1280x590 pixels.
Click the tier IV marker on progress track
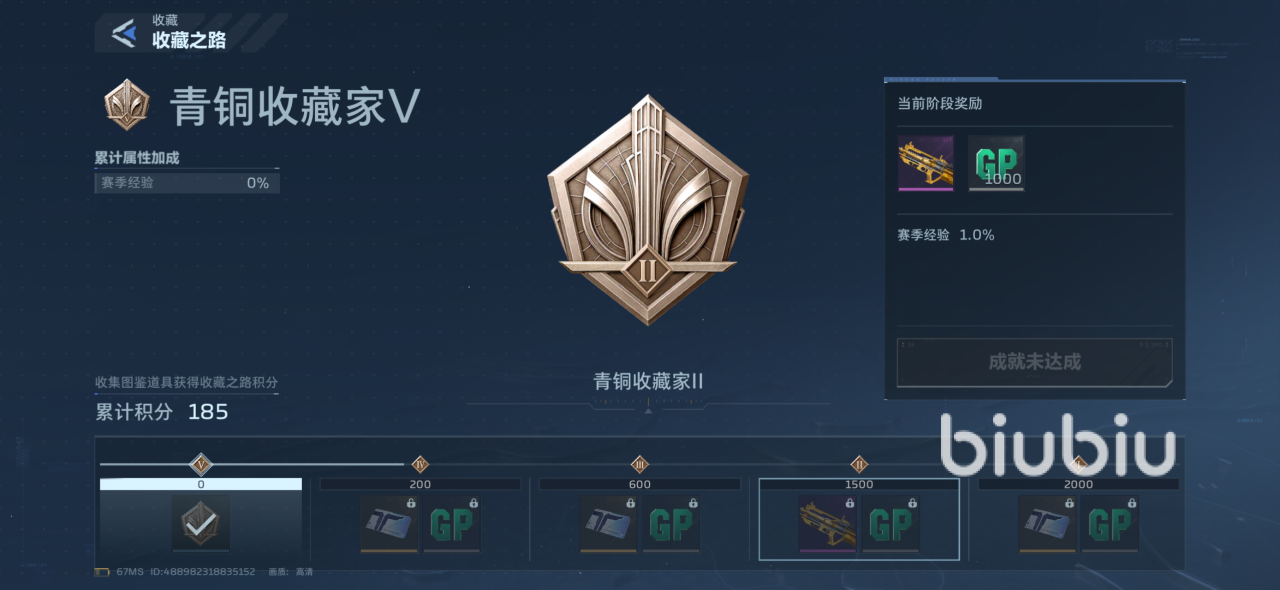point(421,464)
